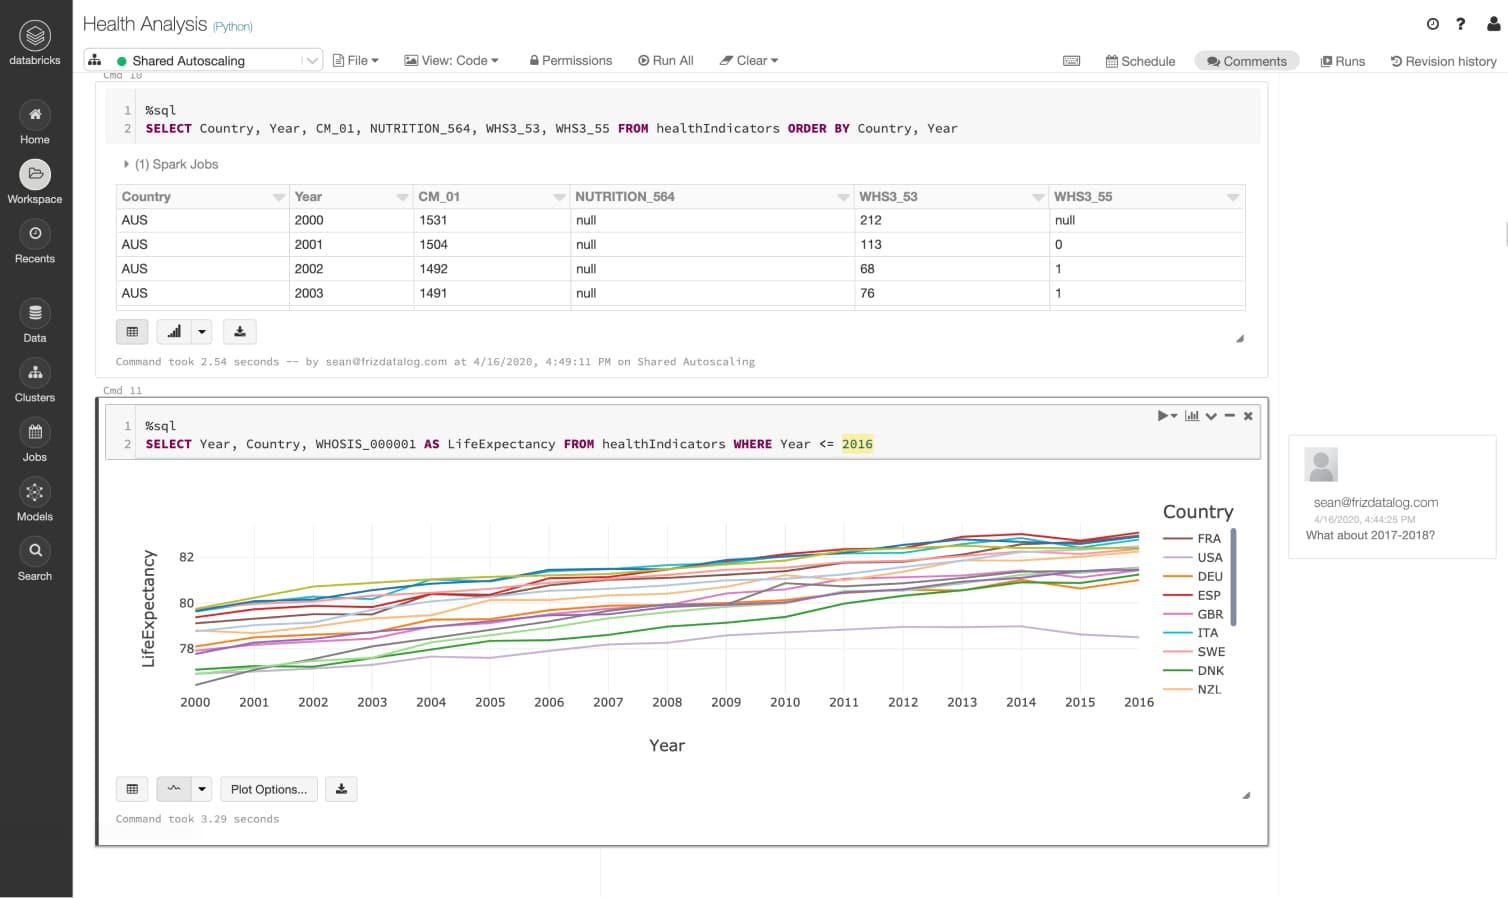The height and width of the screenshot is (898, 1508).
Task: Expand the Spark Jobs disclosure triangle
Action: tap(126, 164)
